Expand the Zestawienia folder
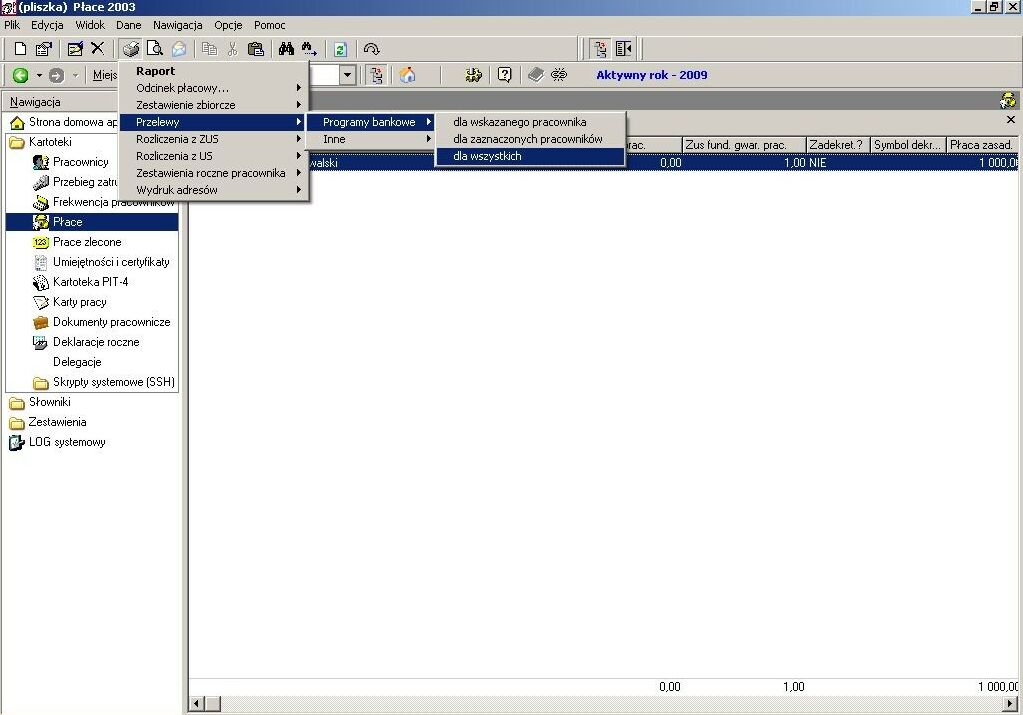The image size is (1023, 715). pyautogui.click(x=48, y=422)
